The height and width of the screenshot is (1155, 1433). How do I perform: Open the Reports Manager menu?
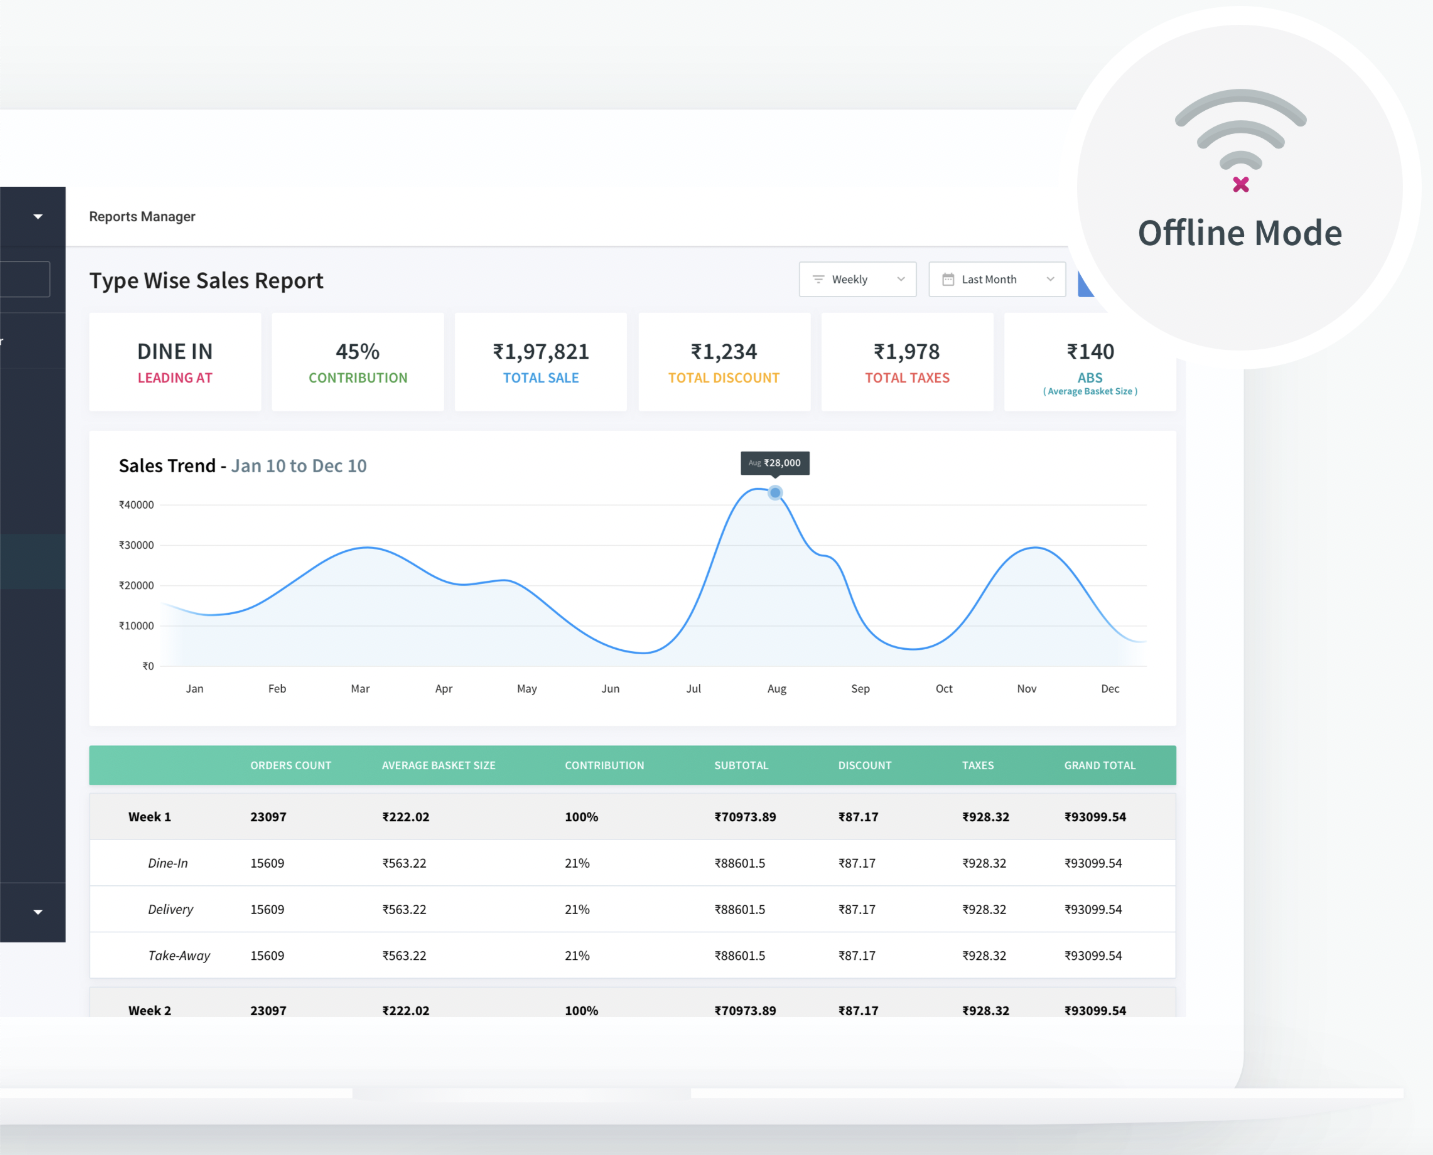(x=142, y=216)
